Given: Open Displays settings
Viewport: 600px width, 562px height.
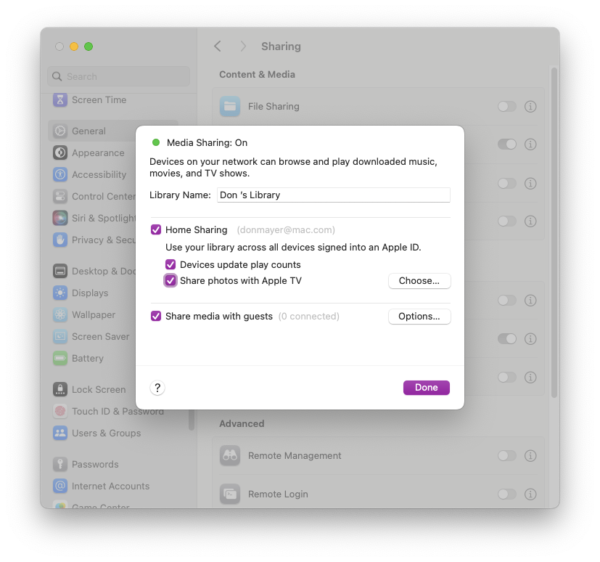Looking at the screenshot, I should point(81,293).
